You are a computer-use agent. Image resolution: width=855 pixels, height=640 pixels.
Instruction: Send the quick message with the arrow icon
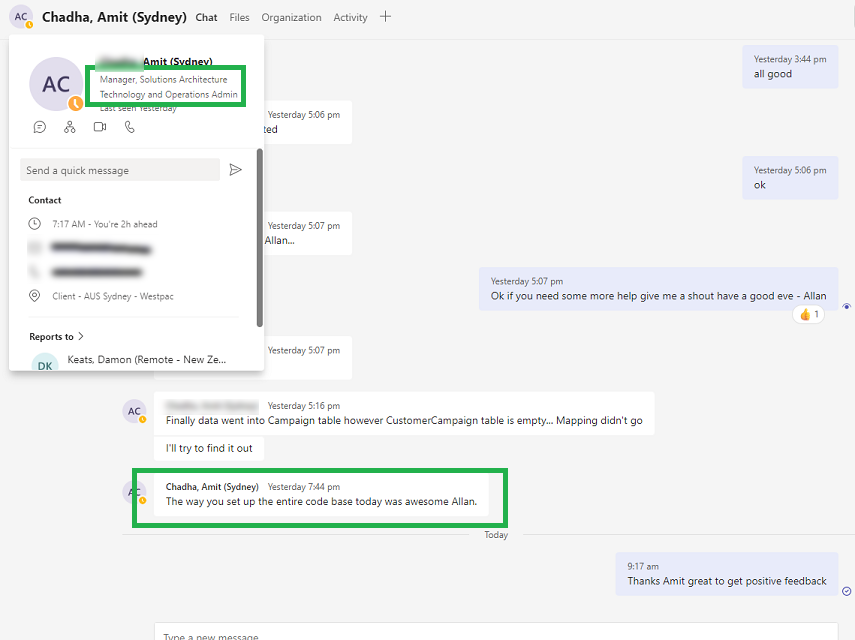click(236, 170)
